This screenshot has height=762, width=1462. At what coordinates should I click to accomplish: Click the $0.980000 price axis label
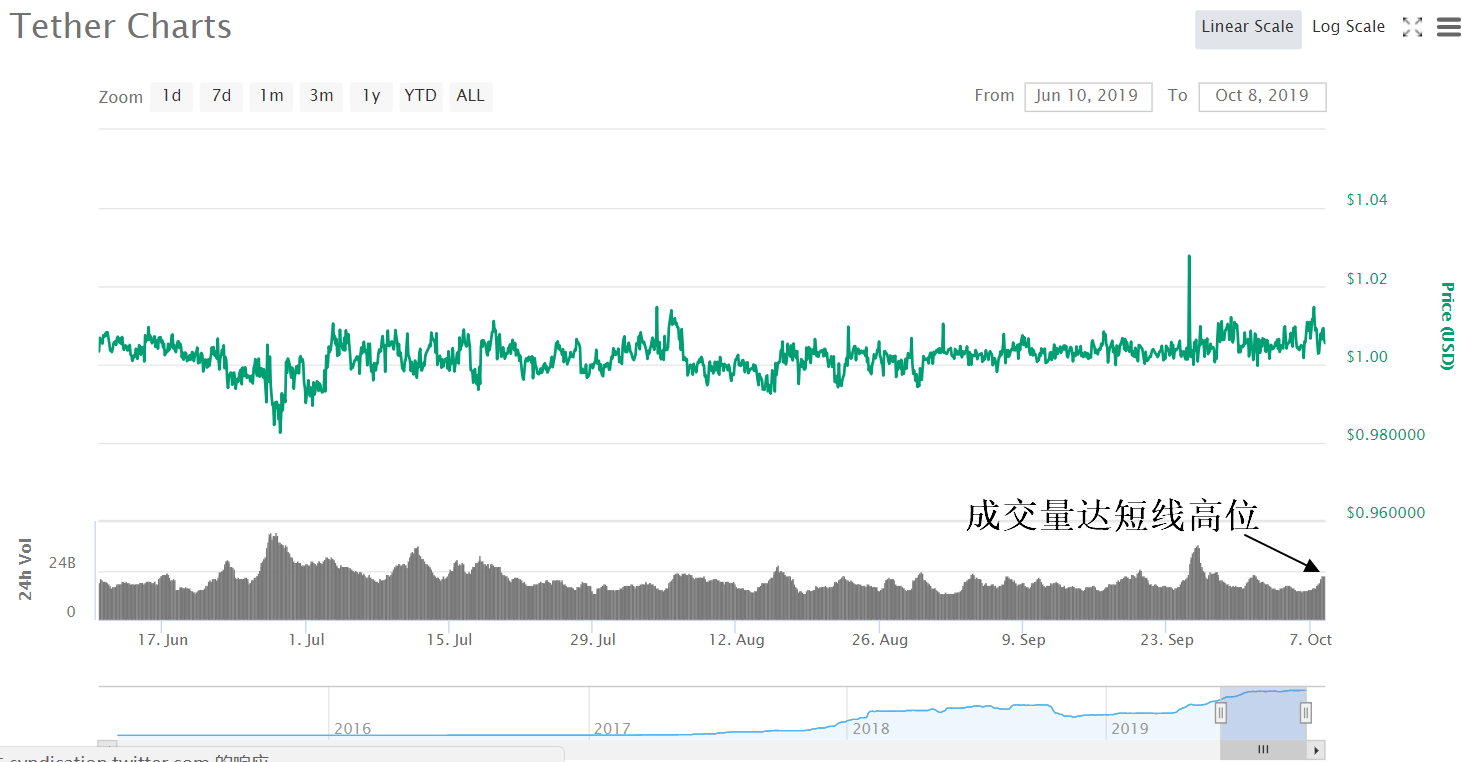[x=1384, y=435]
